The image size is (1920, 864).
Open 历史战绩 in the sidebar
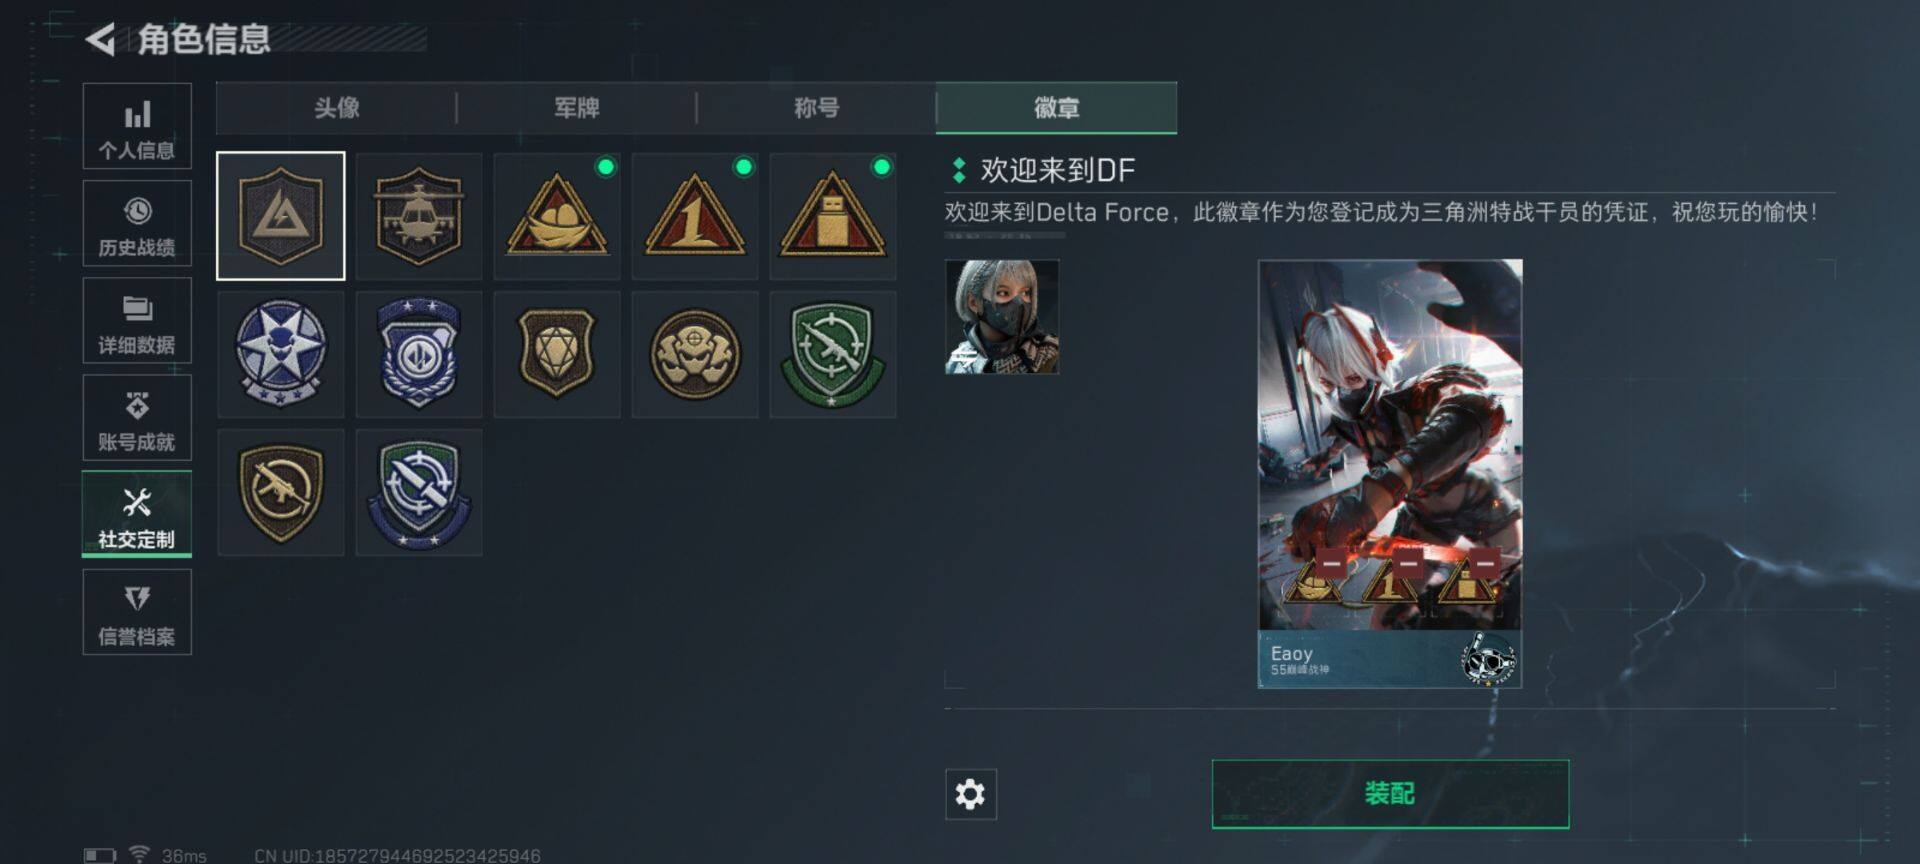click(137, 223)
